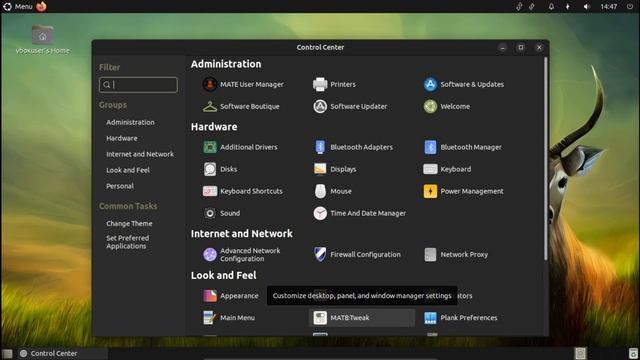Launch Bluetooth Manager icon
The height and width of the screenshot is (360, 640).
pyautogui.click(x=430, y=147)
